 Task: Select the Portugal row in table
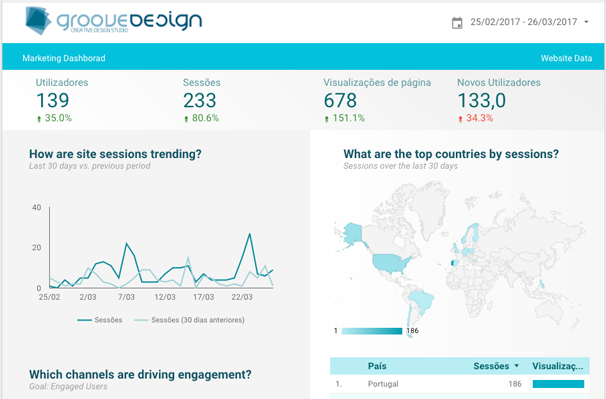(x=460, y=384)
